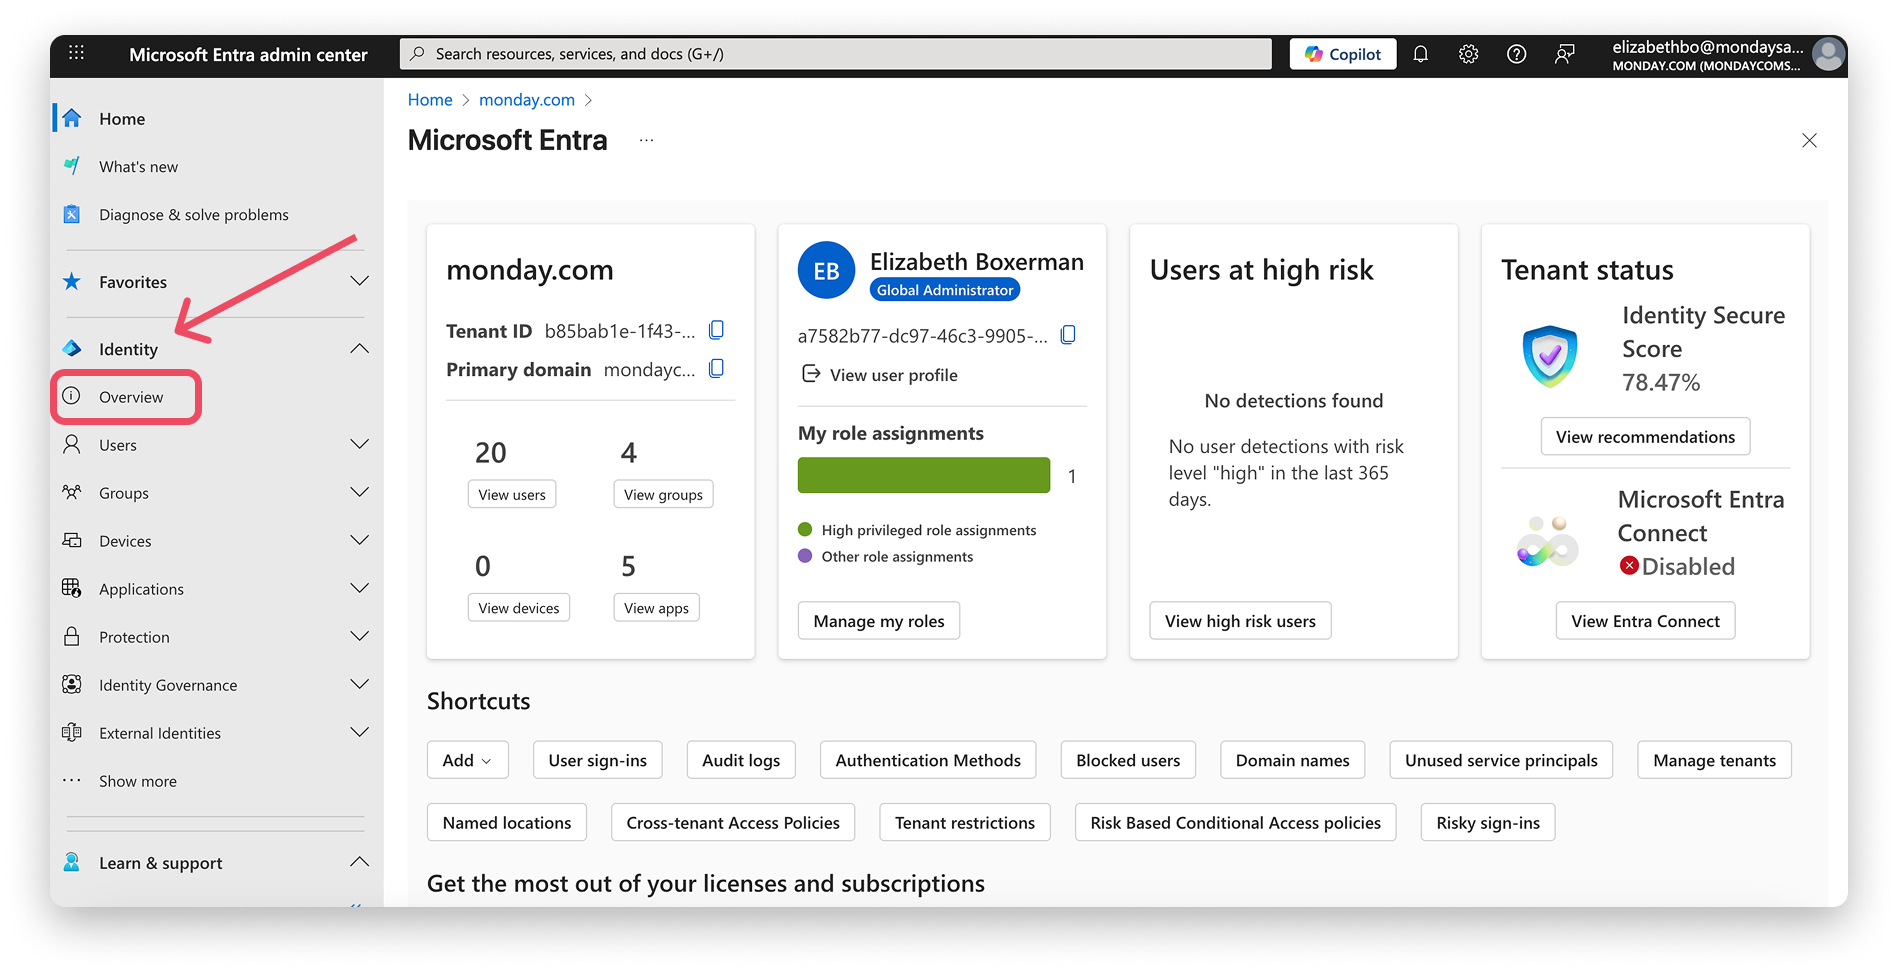Click Manage my roles button
Screen dimensions: 1898x972
click(879, 621)
